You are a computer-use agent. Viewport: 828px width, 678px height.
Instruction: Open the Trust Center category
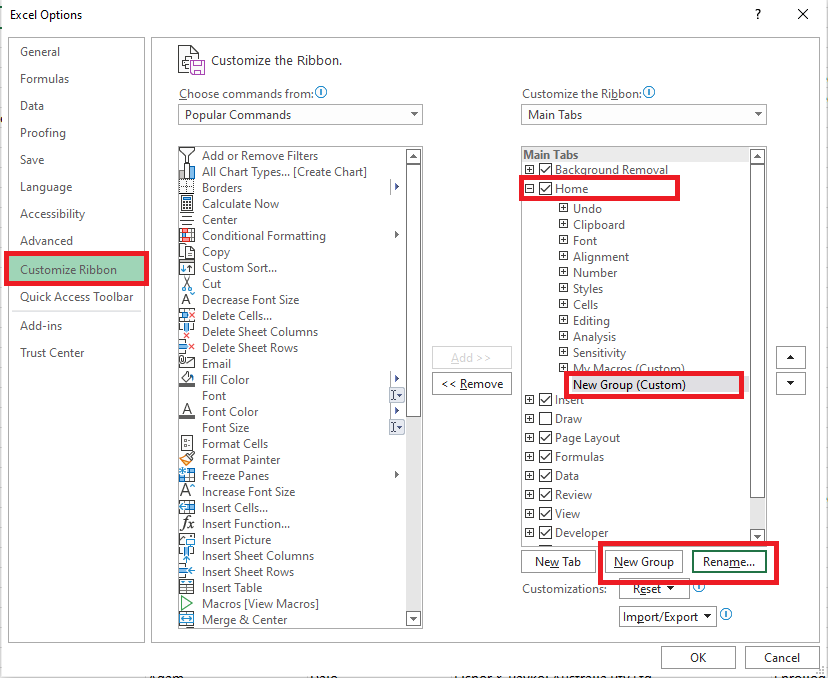tap(52, 353)
